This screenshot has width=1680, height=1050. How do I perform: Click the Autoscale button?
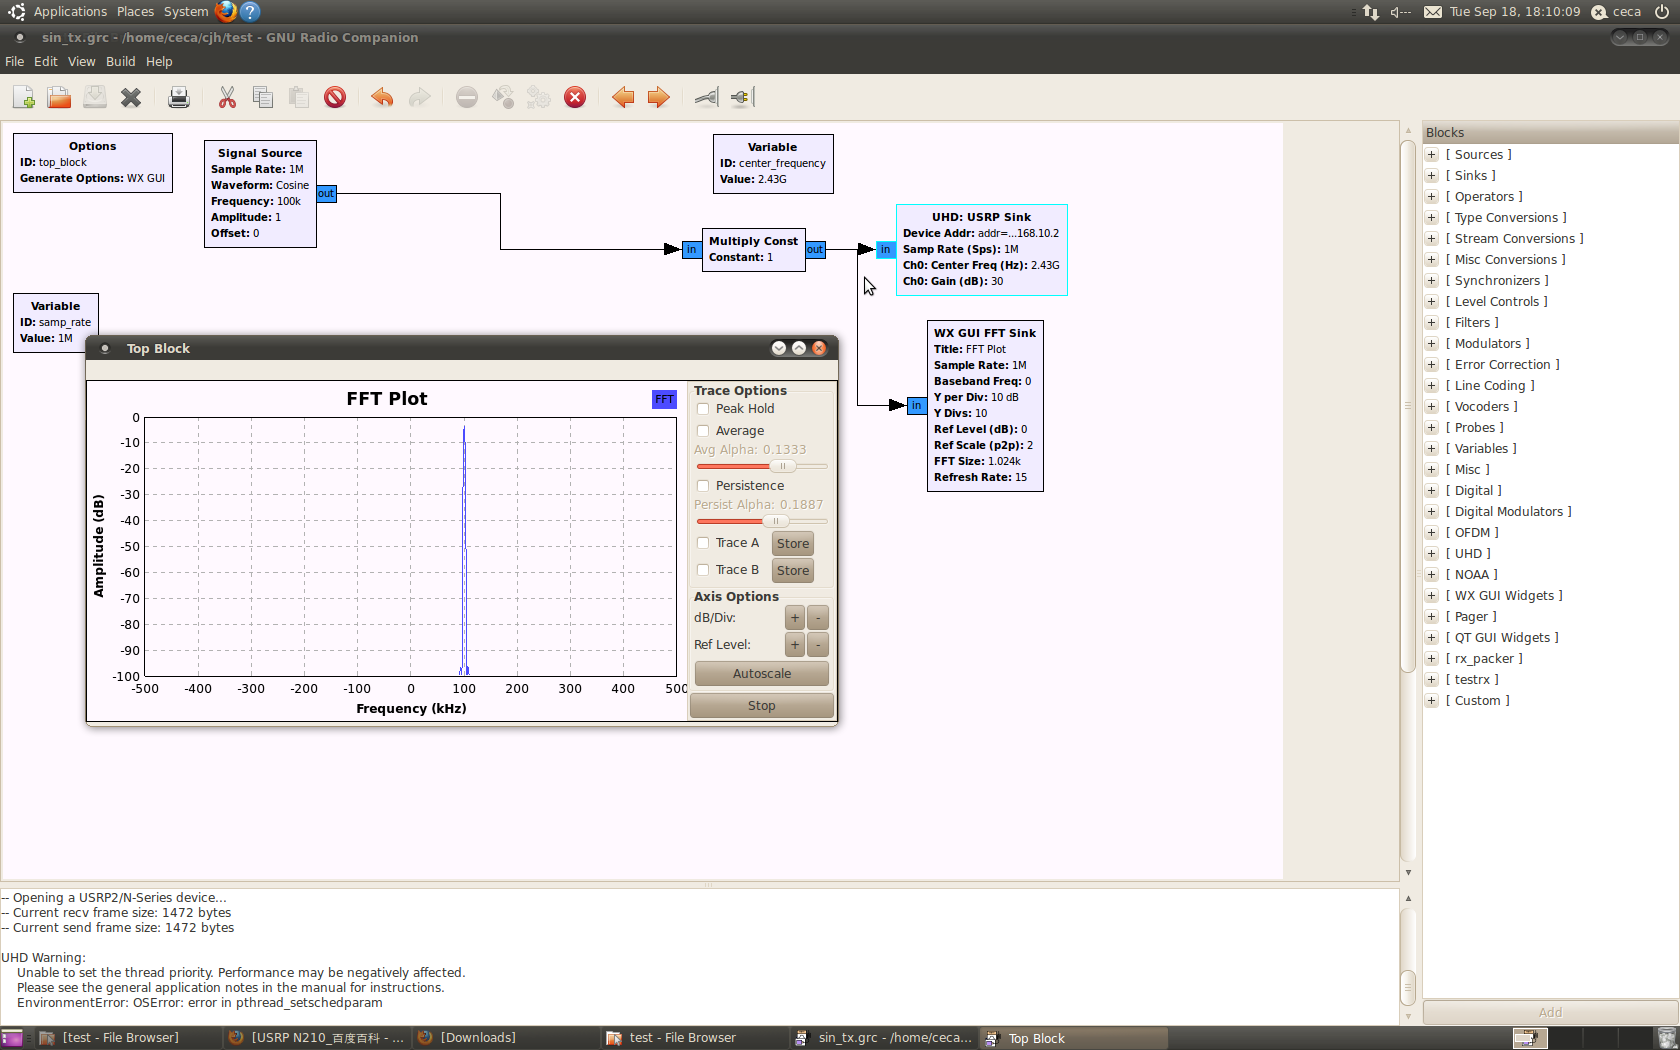tap(762, 674)
